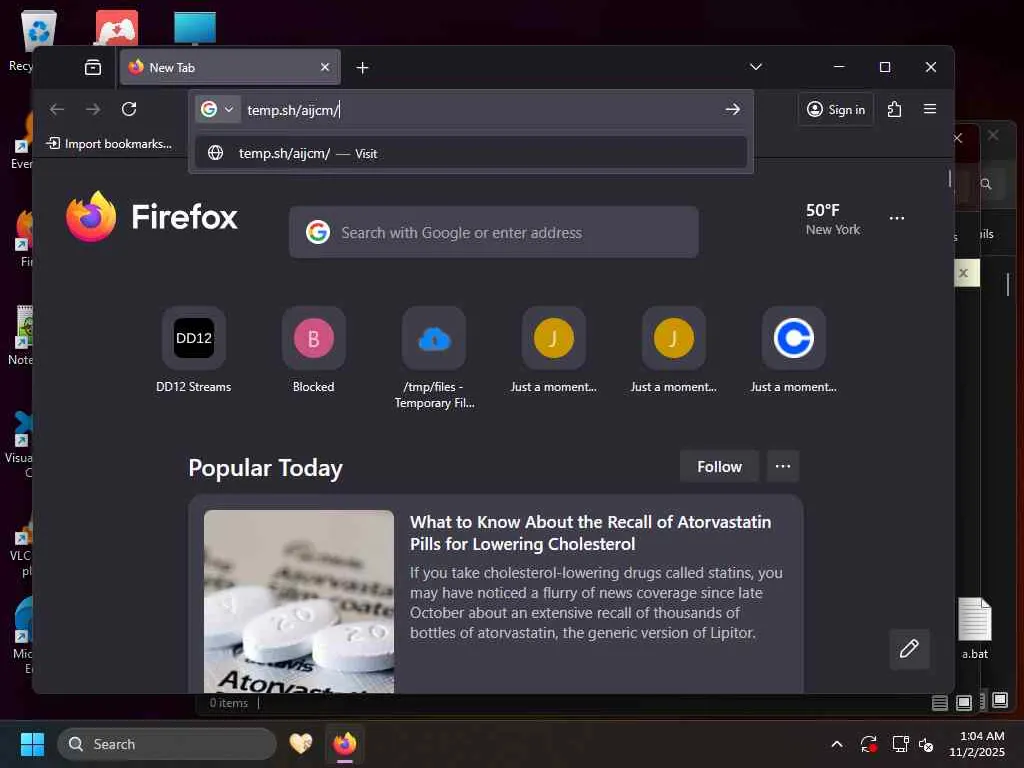Open the red game controller desktop icon
The width and height of the screenshot is (1024, 768).
point(117,27)
